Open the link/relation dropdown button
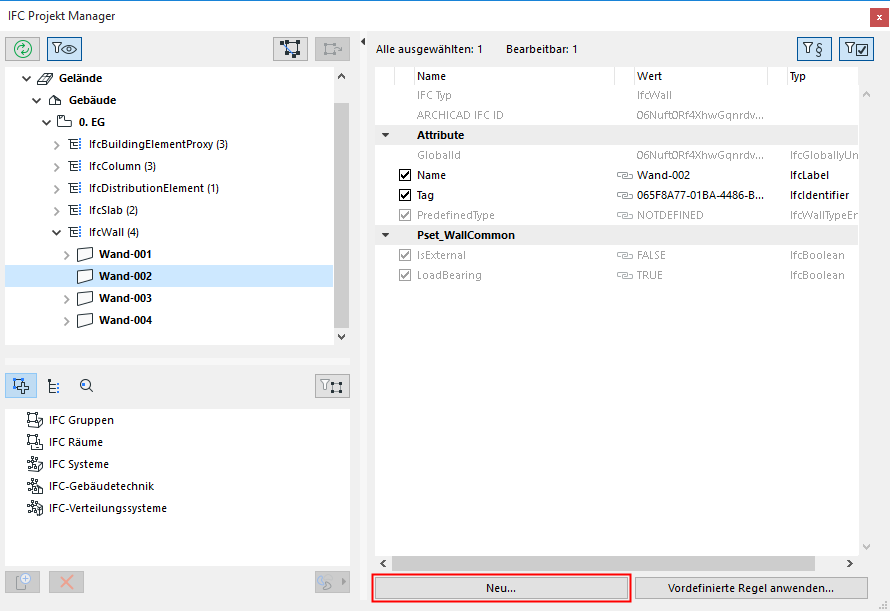890x611 pixels. coord(333,582)
